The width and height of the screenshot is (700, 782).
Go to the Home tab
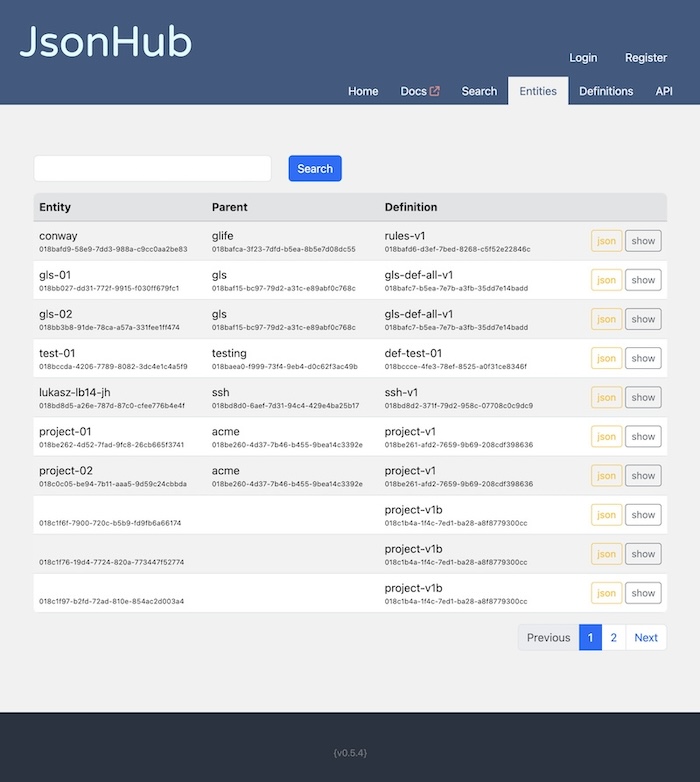363,91
